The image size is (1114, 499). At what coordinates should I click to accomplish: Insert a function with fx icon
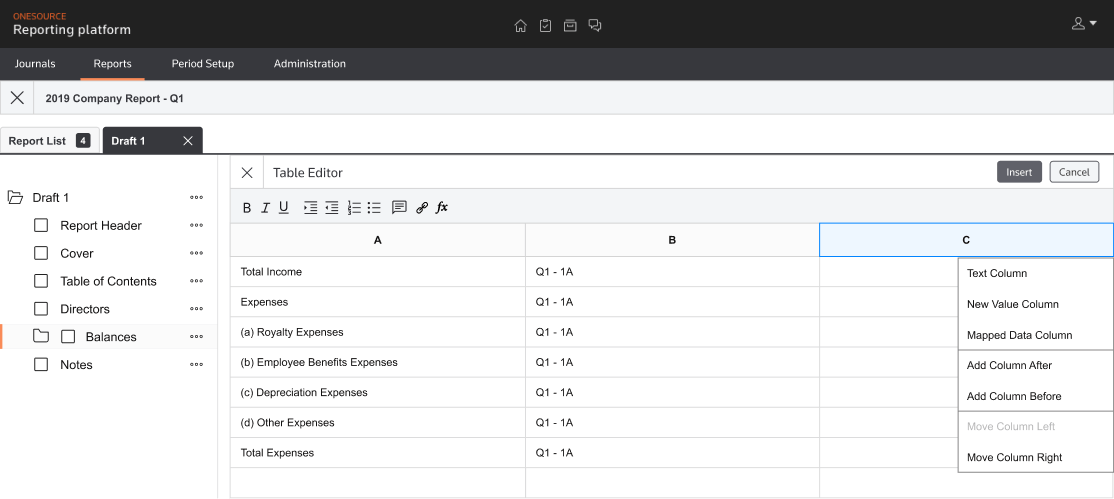coord(442,208)
